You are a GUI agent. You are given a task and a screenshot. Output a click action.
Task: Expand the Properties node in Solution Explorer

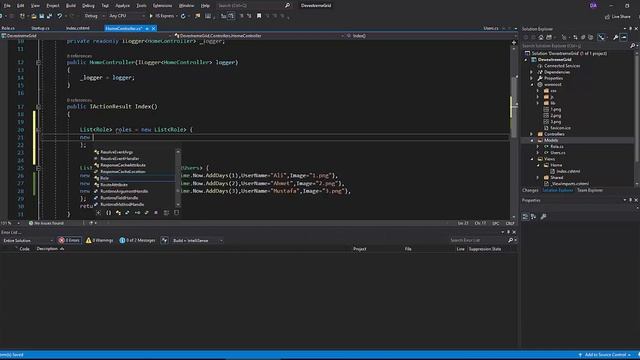(x=531, y=78)
